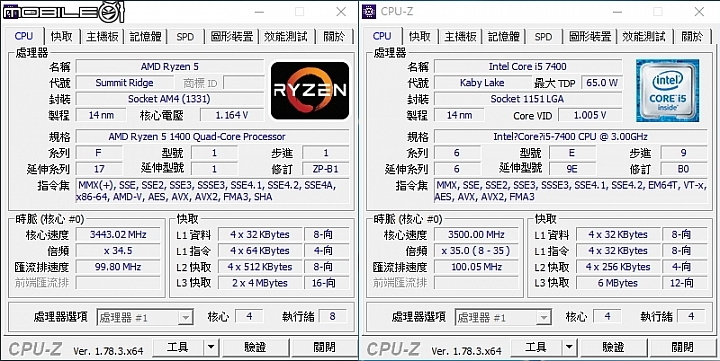
Task: Close the left window via title bar X
Action: (x=341, y=12)
